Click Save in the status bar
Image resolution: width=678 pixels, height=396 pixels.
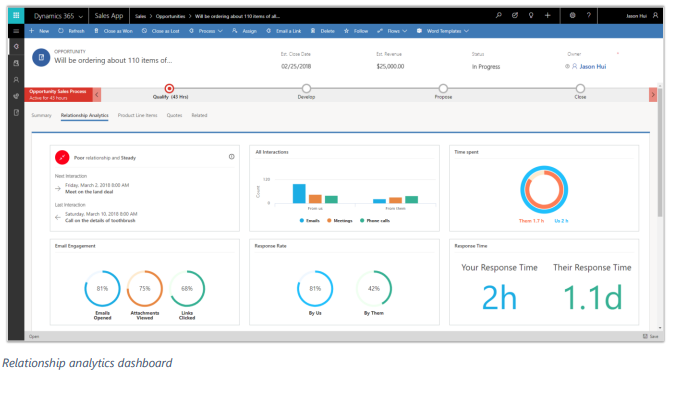click(x=651, y=336)
